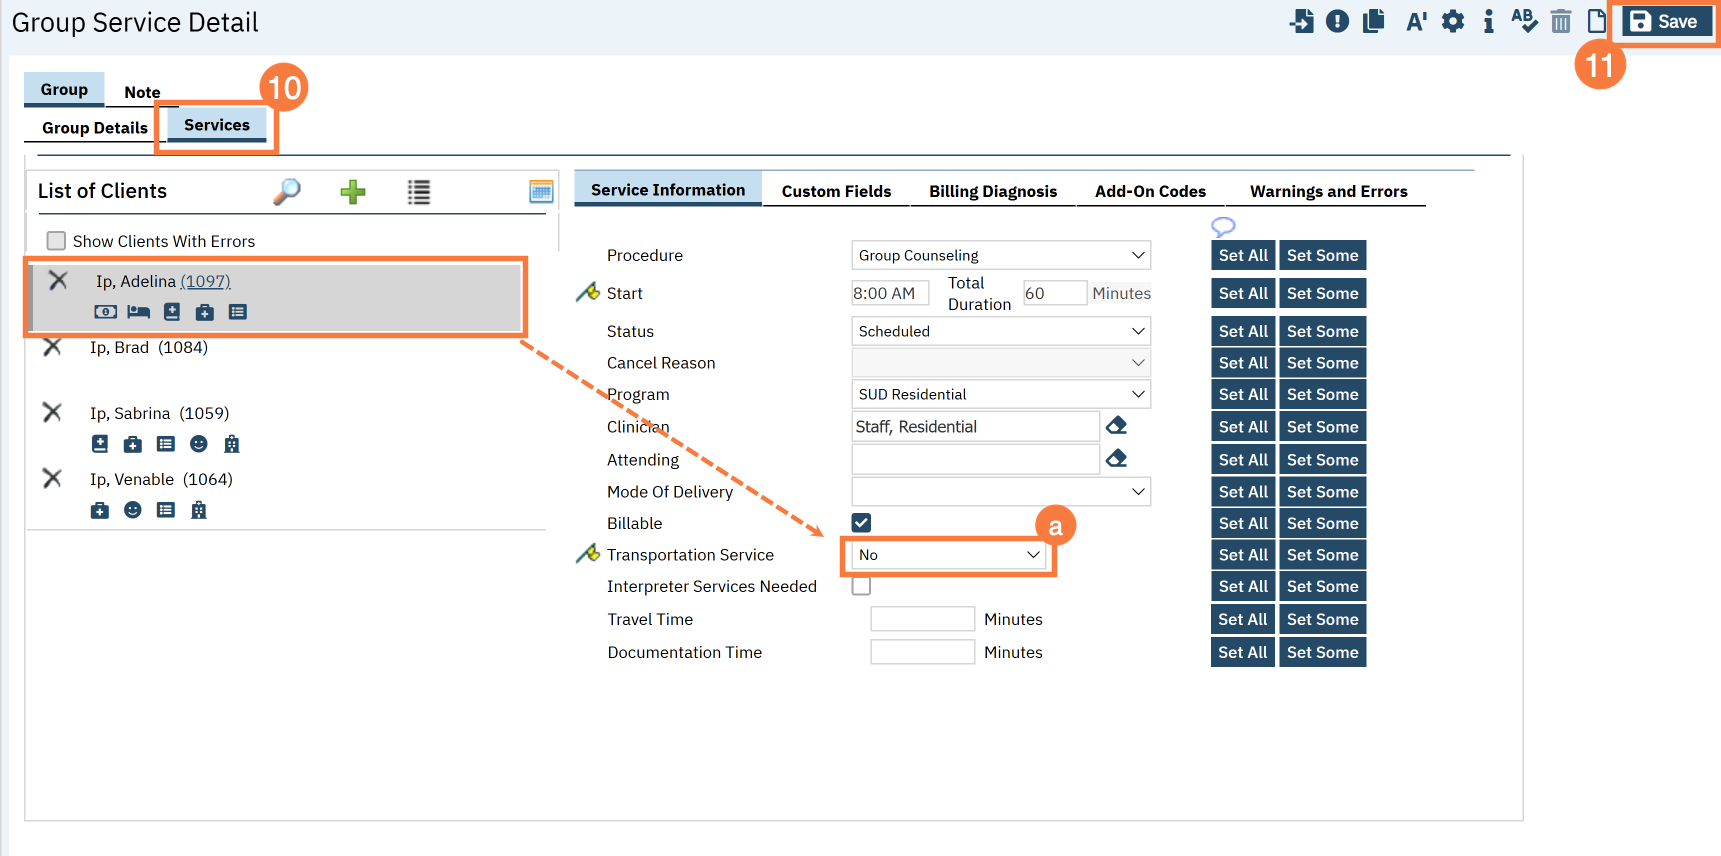
Task: Check the Interpreter Services Needed checkbox
Action: [861, 587]
